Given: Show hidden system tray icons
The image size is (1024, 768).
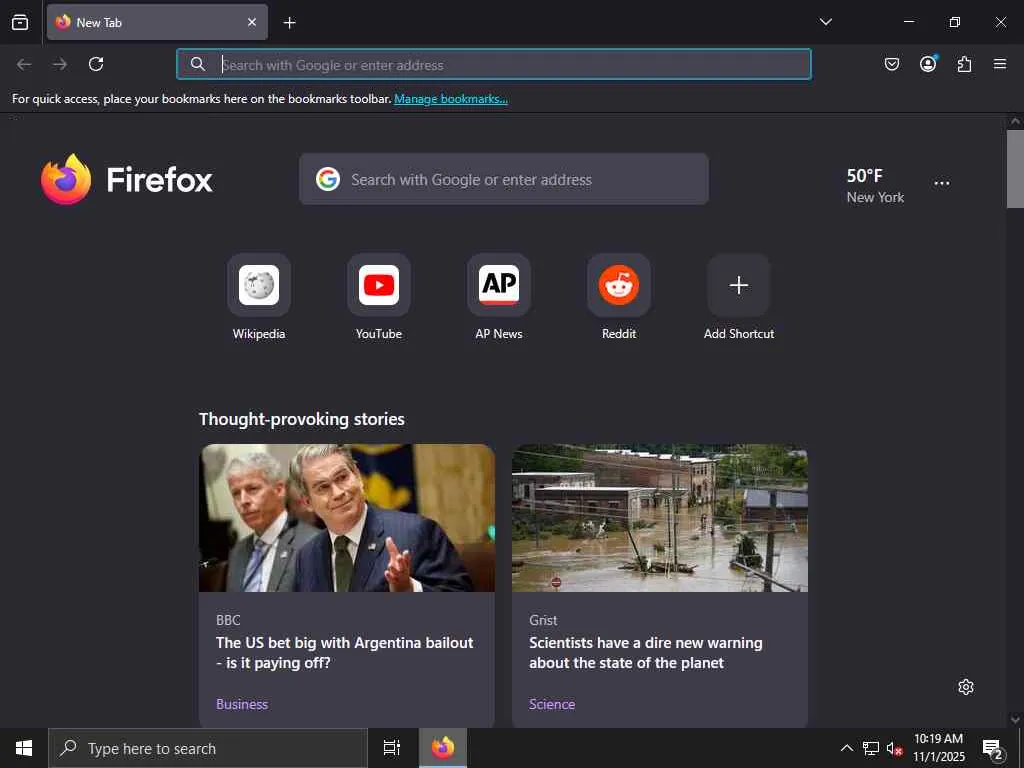Looking at the screenshot, I should pos(846,748).
